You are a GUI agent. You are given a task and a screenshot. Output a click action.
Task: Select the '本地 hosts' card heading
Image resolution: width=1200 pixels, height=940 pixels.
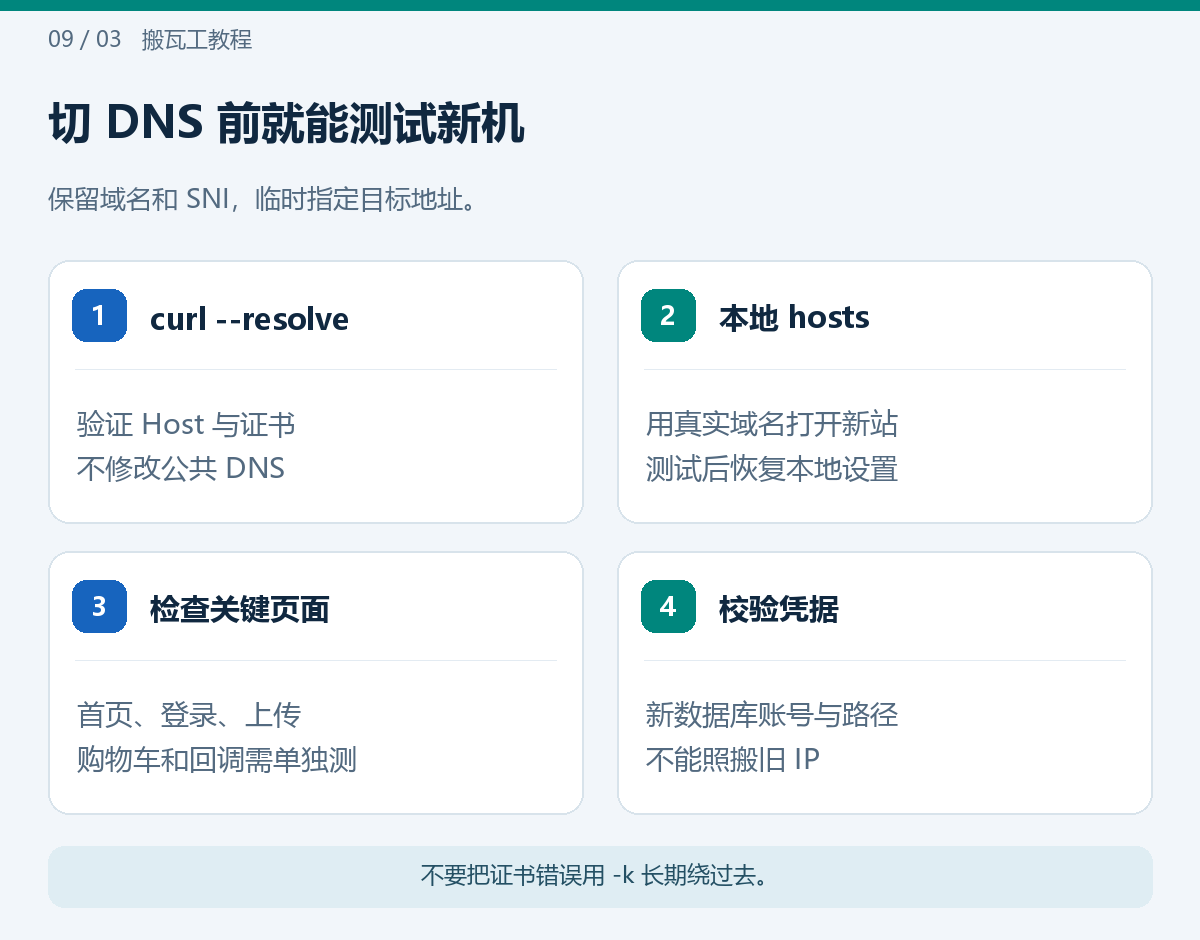click(x=794, y=317)
